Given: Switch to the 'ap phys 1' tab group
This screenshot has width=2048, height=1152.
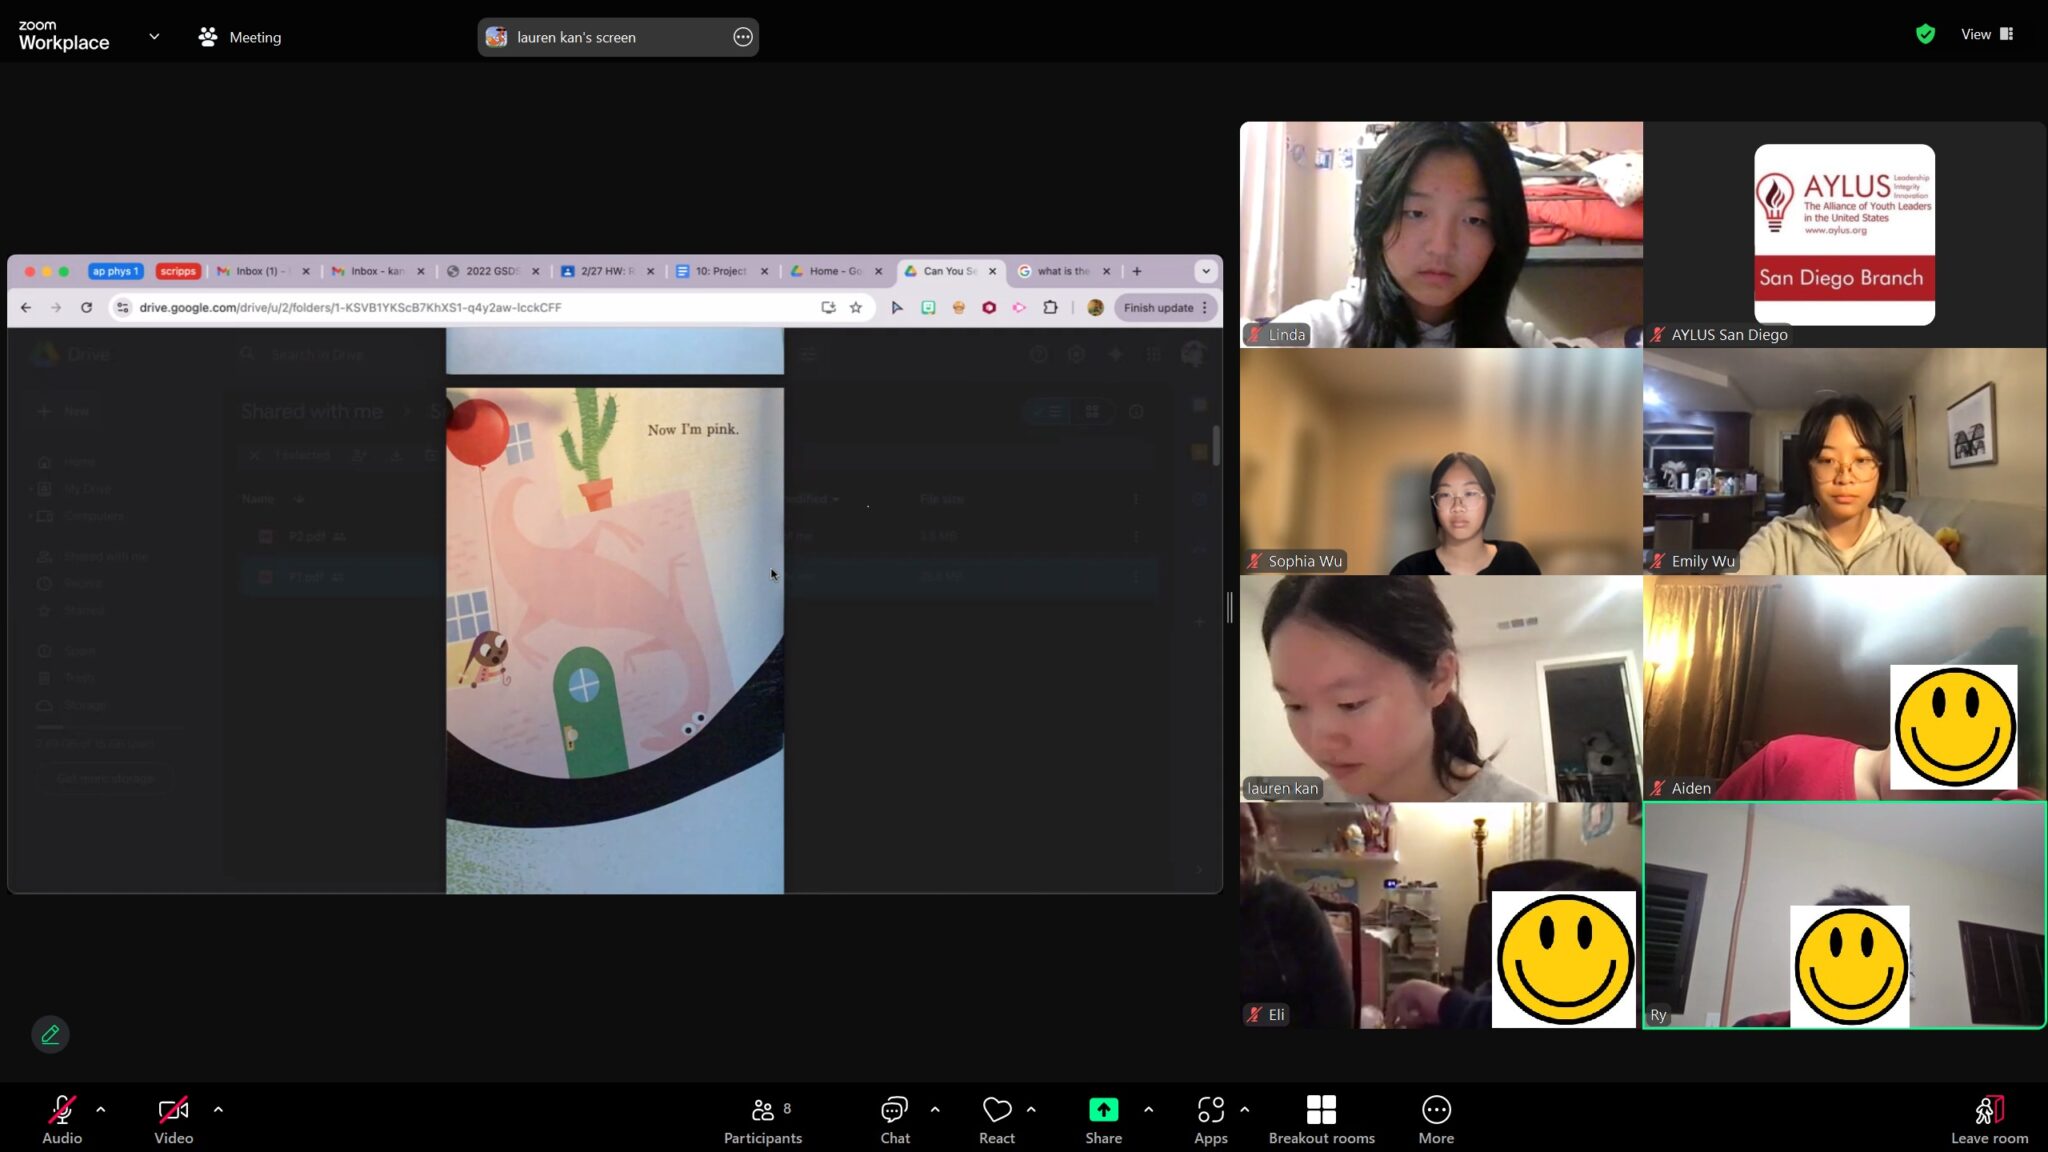Looking at the screenshot, I should 115,271.
